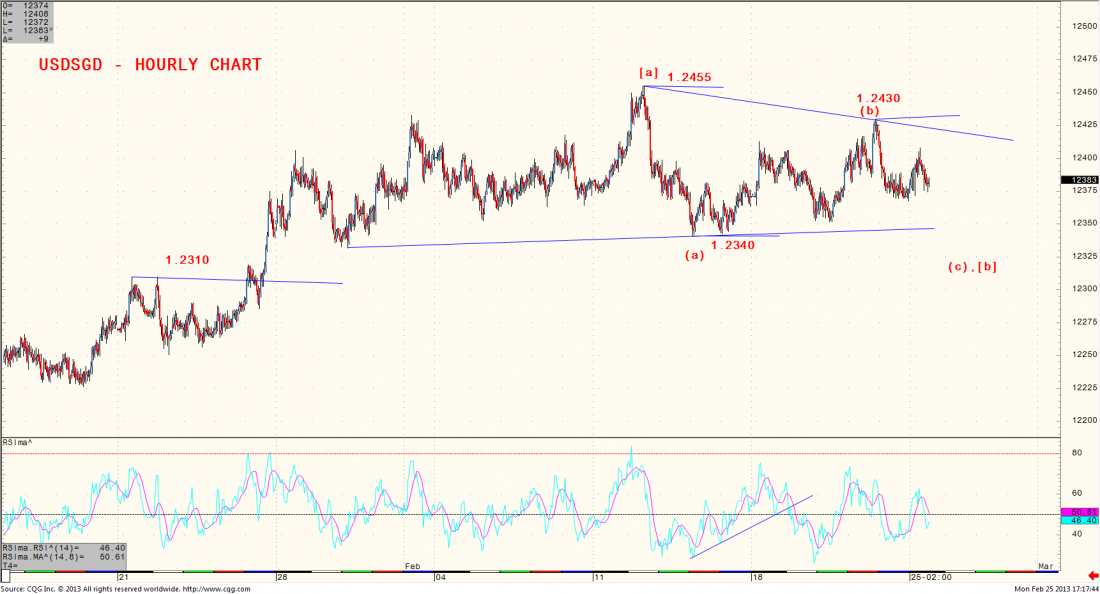
Task: Click the RSI value tag 46.40
Action: (x=1078, y=522)
